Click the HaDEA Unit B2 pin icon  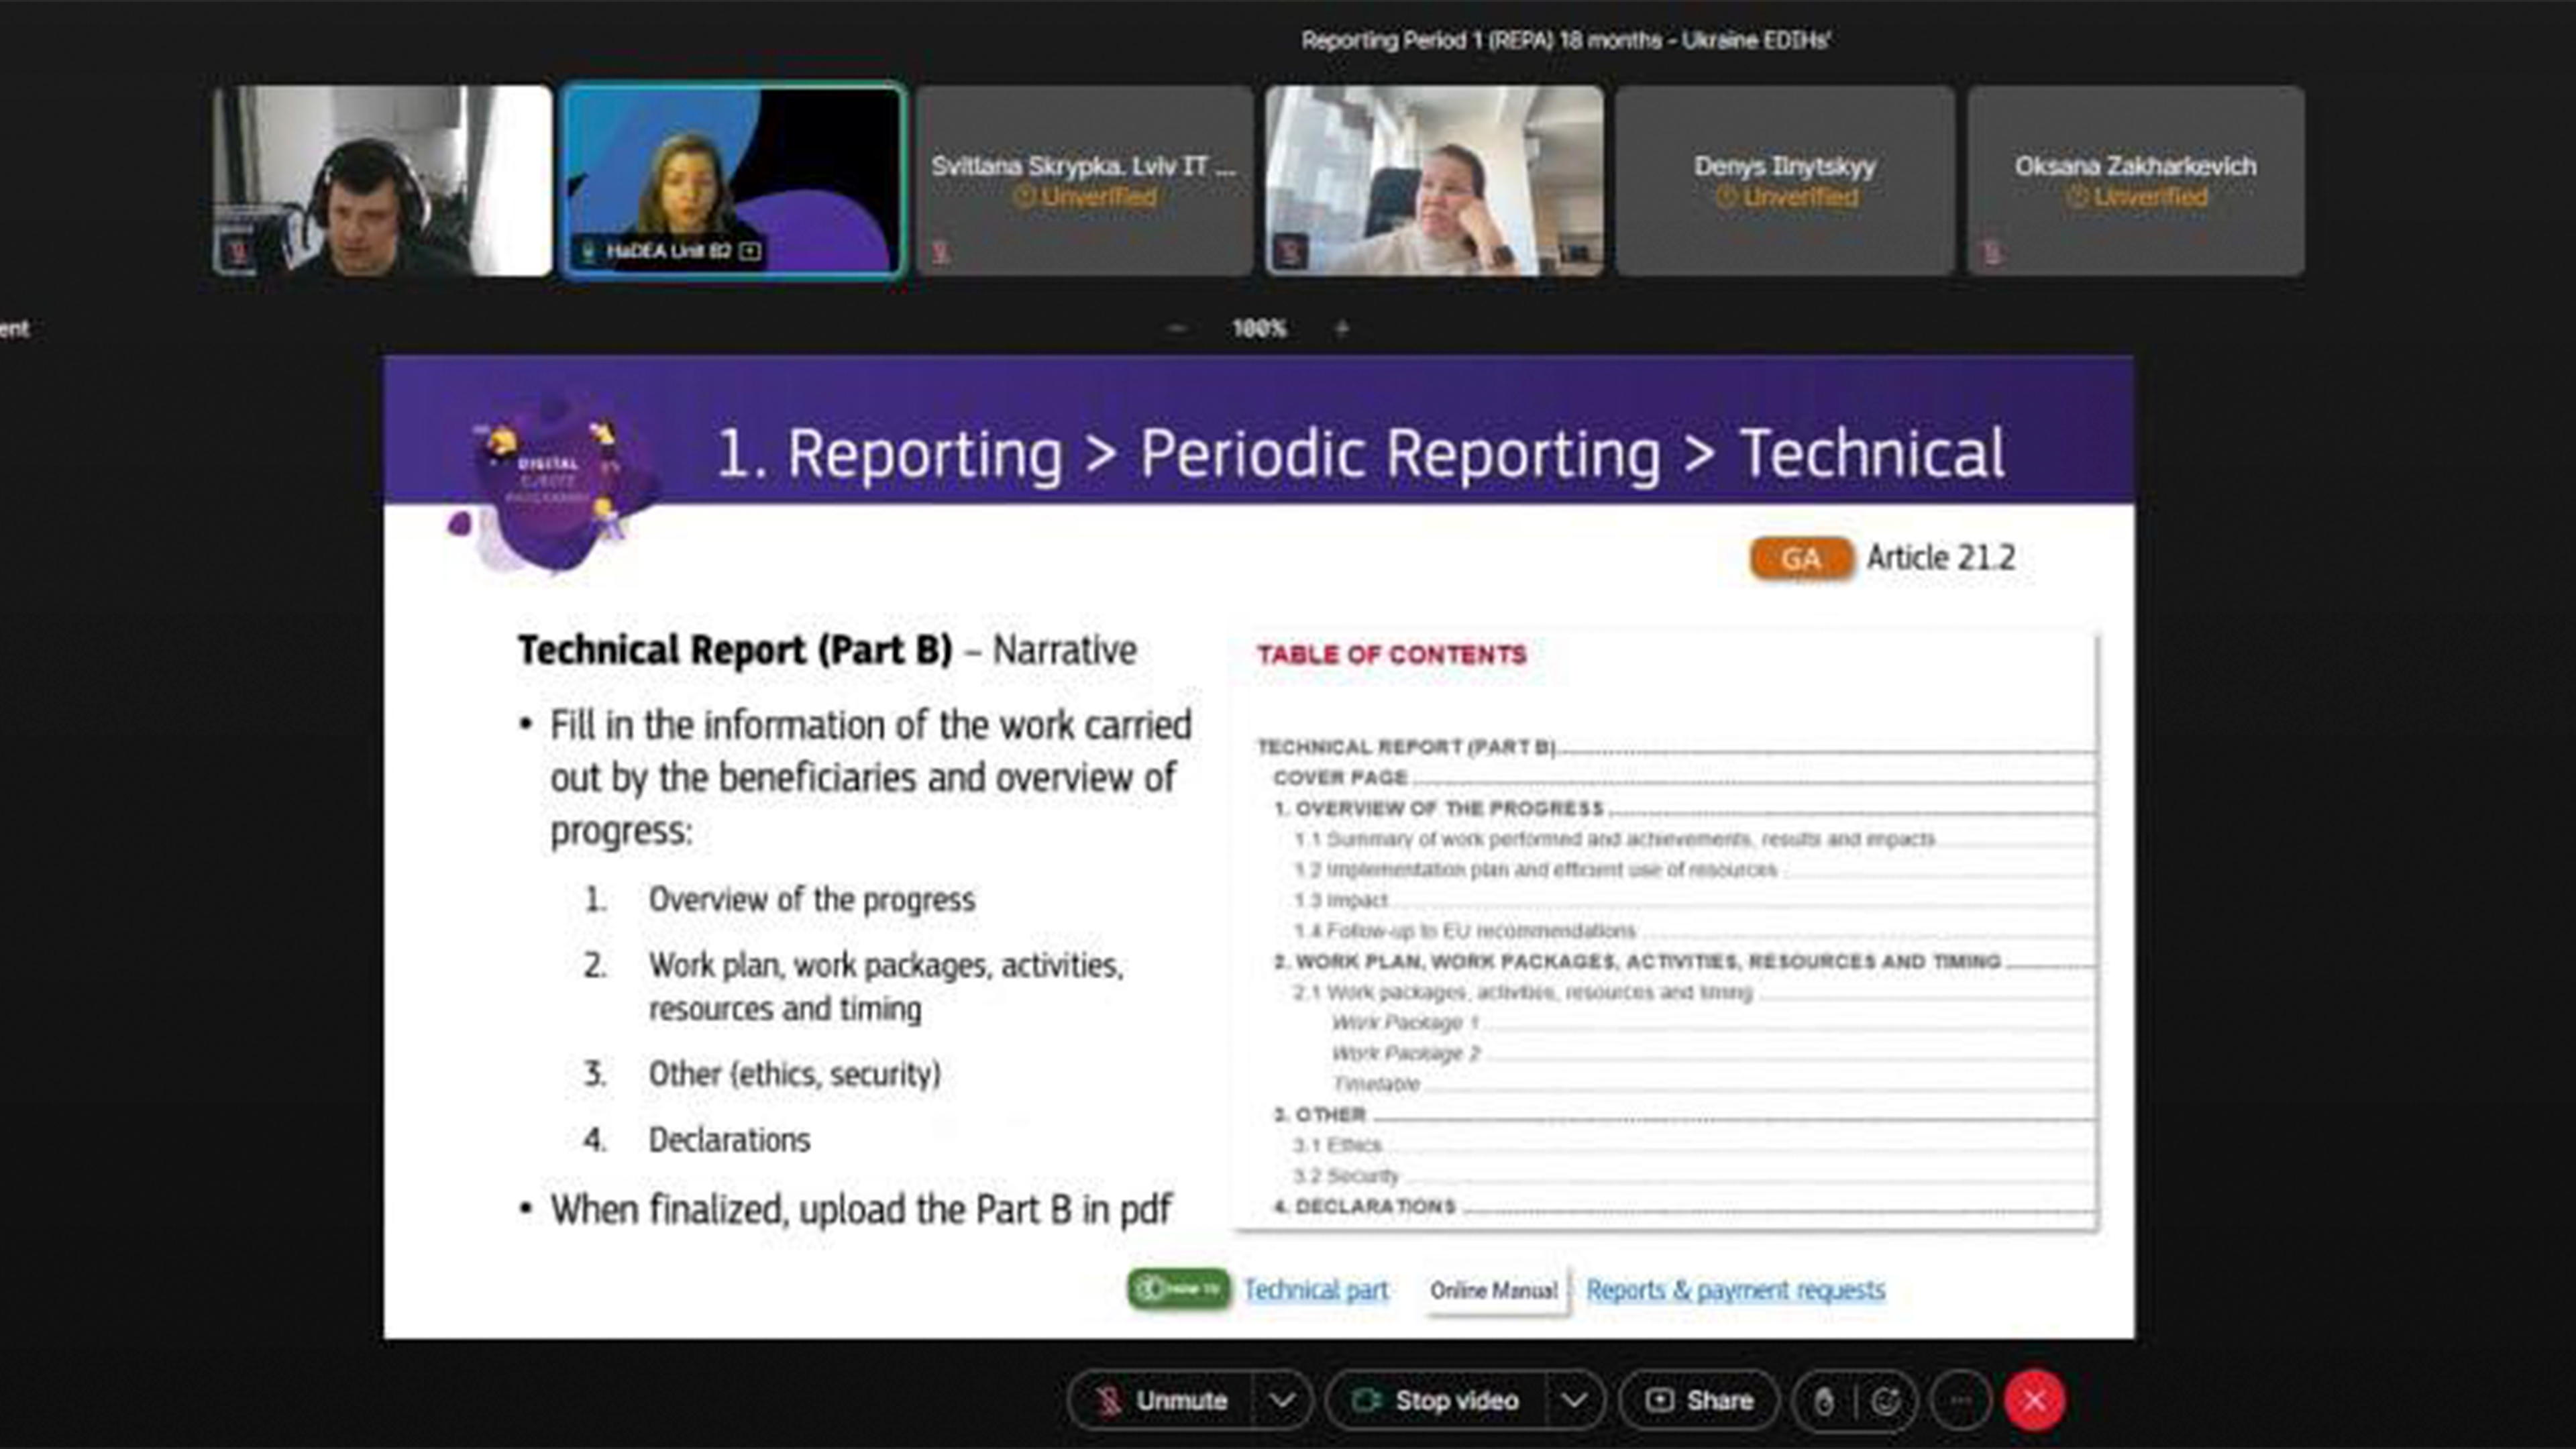(x=750, y=251)
